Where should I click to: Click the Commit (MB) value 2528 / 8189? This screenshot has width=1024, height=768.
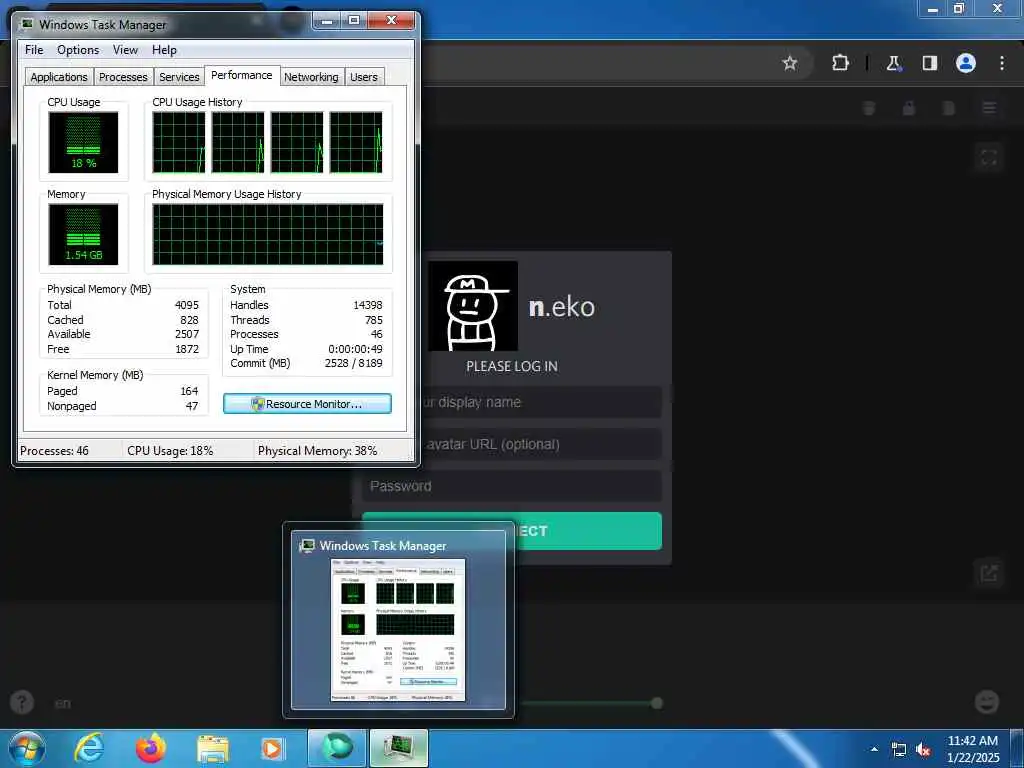pyautogui.click(x=353, y=363)
